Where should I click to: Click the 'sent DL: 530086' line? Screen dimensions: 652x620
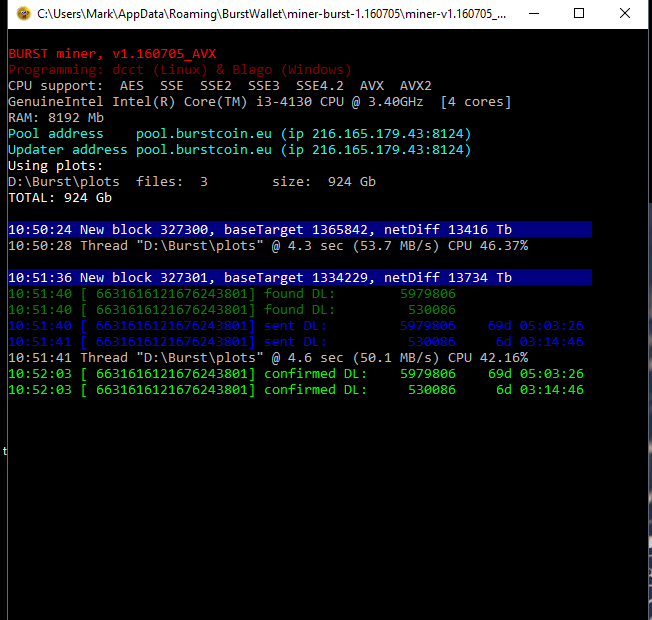[x=296, y=342]
